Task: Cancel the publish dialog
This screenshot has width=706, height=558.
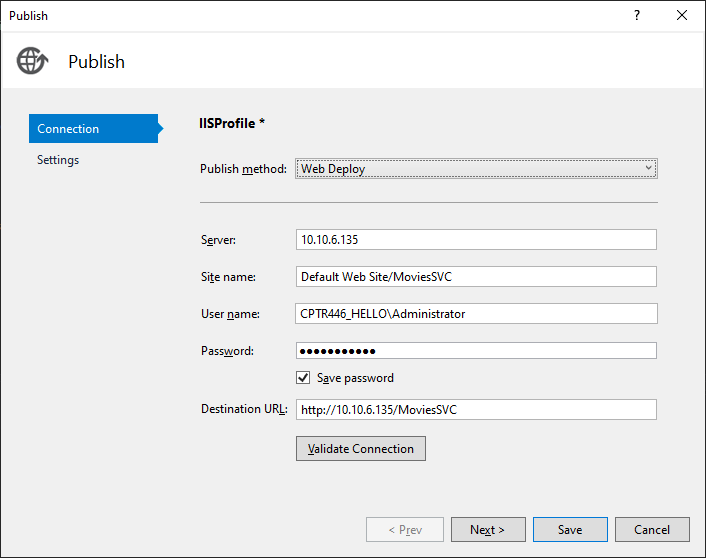Action: [652, 529]
